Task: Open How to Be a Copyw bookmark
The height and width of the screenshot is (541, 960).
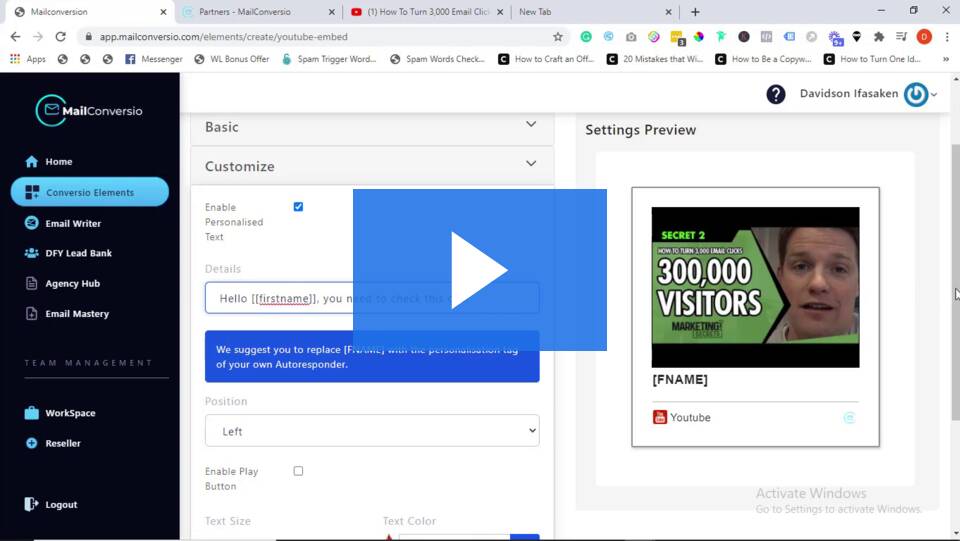Action: point(763,59)
